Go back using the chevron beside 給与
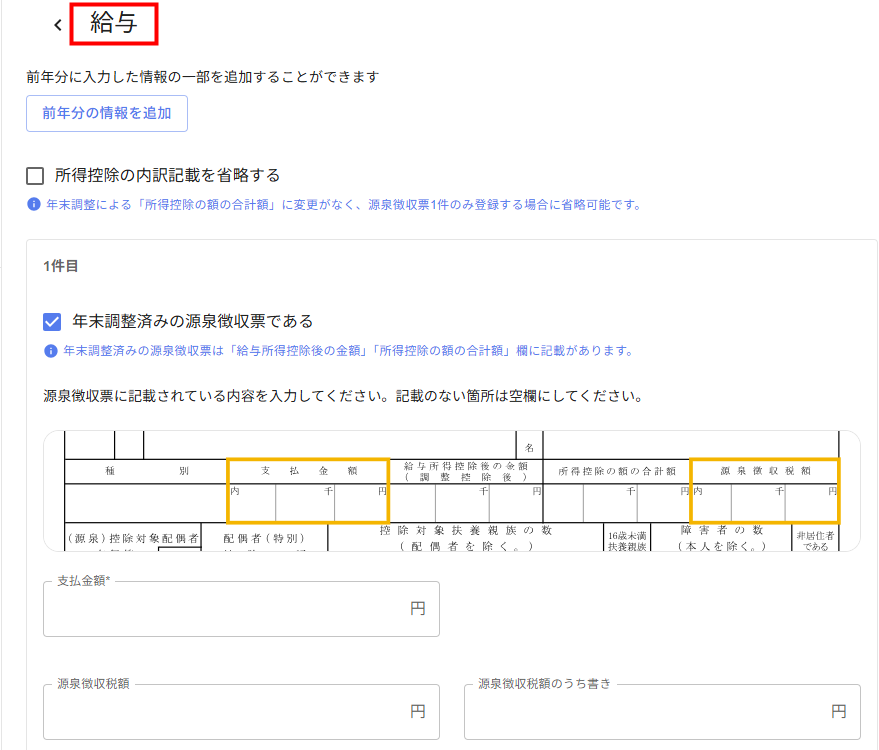The image size is (879, 750). 57,25
